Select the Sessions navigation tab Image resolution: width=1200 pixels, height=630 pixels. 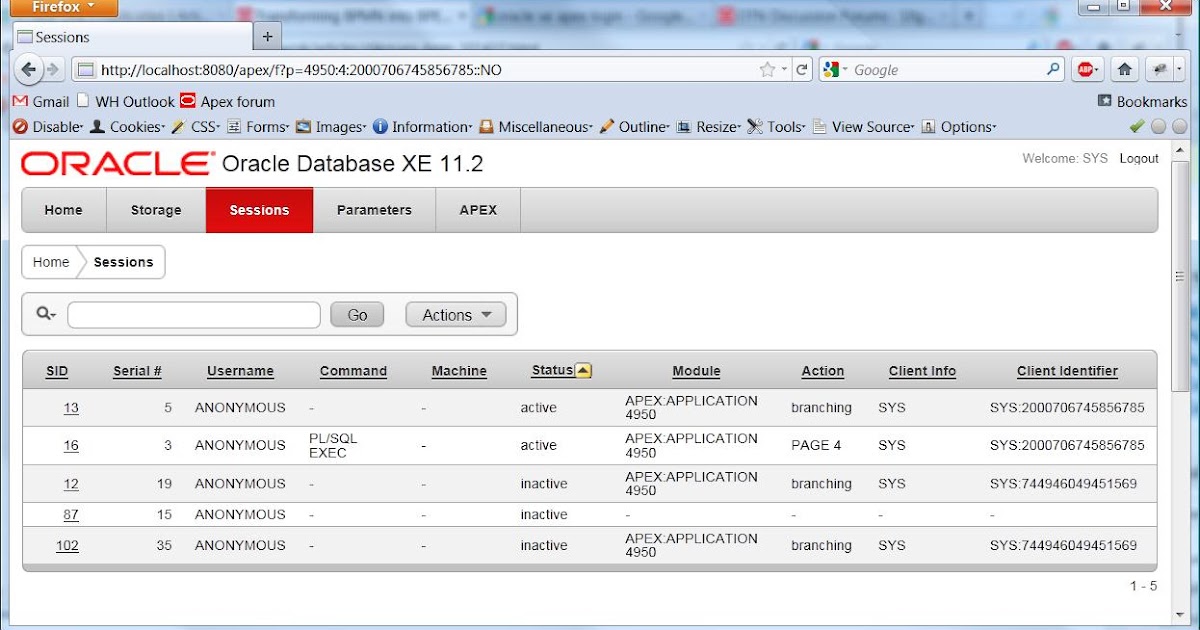click(x=259, y=210)
